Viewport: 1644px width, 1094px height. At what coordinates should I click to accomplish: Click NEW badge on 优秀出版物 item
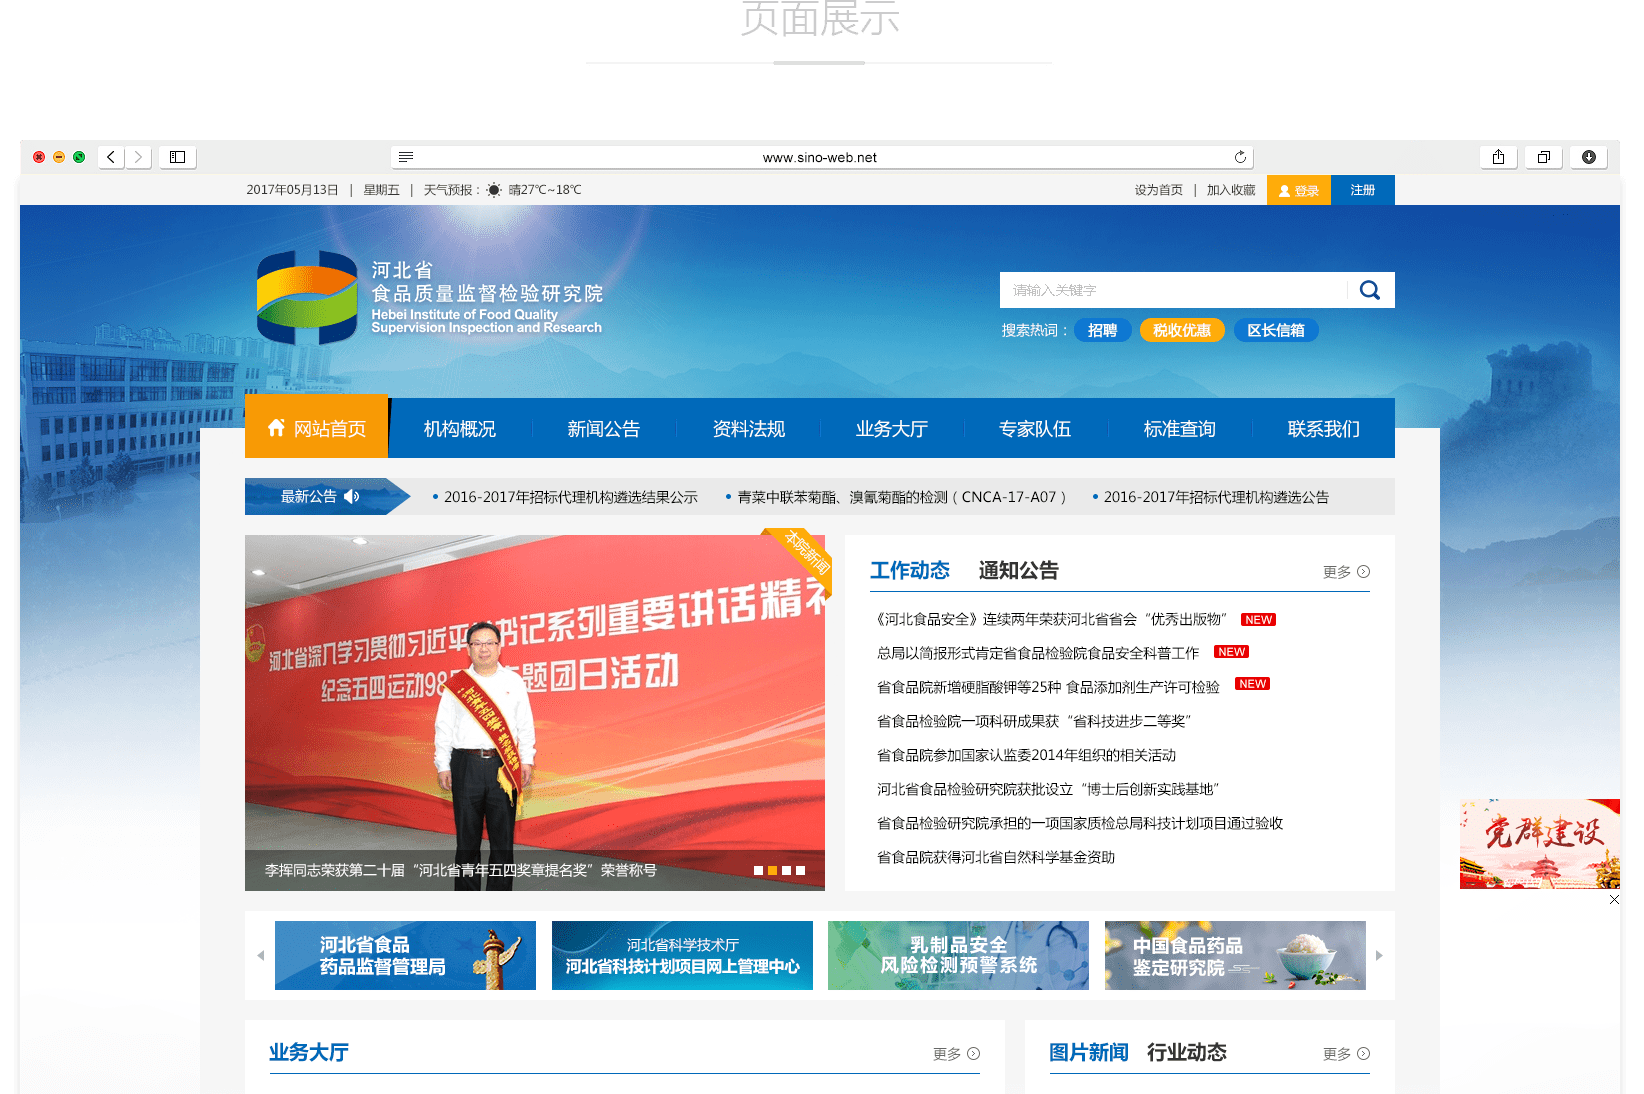(1258, 620)
